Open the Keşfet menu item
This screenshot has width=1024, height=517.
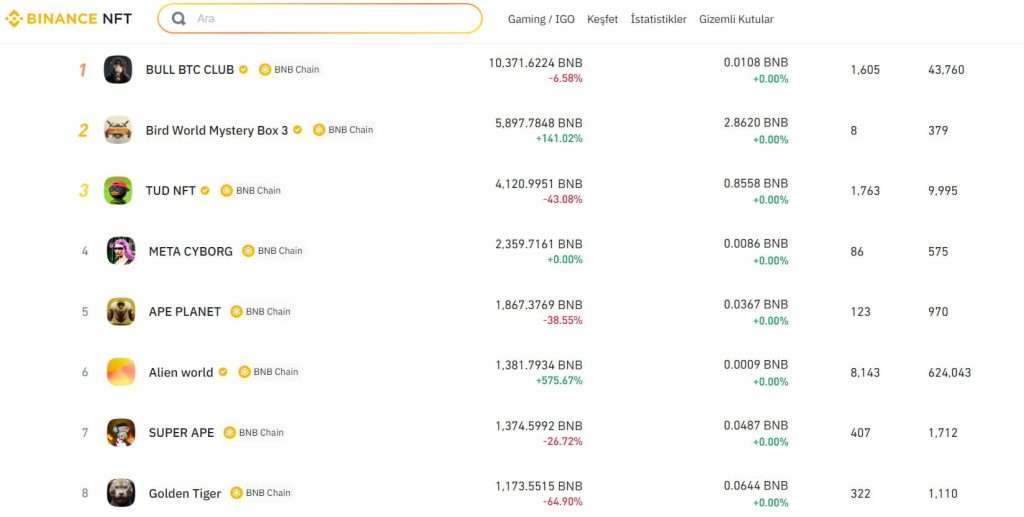(602, 19)
